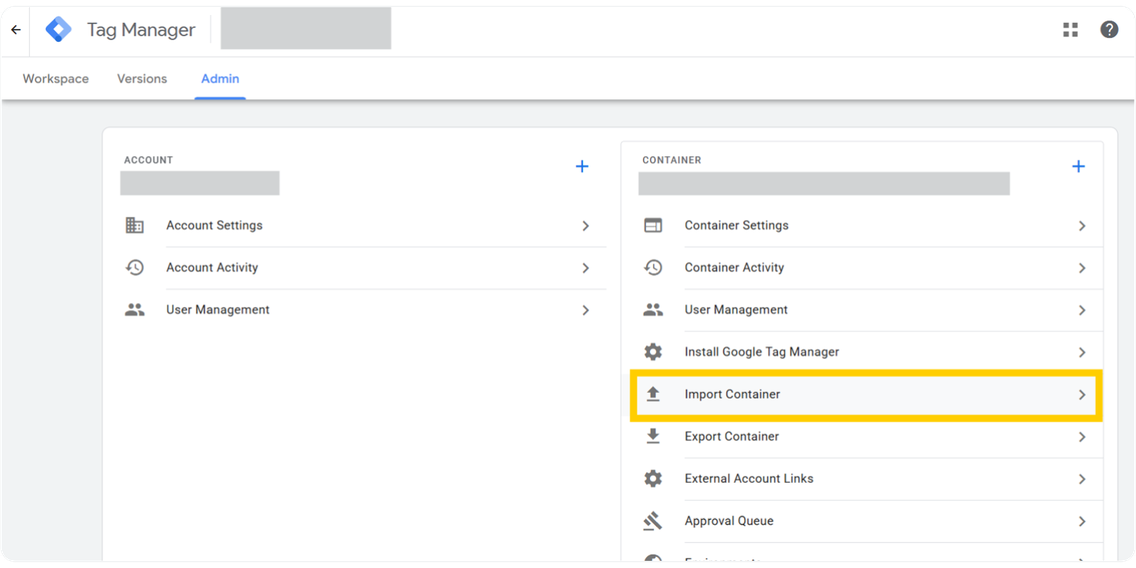The width and height of the screenshot is (1136, 568).
Task: Click the Account Activity history icon
Action: click(x=135, y=268)
